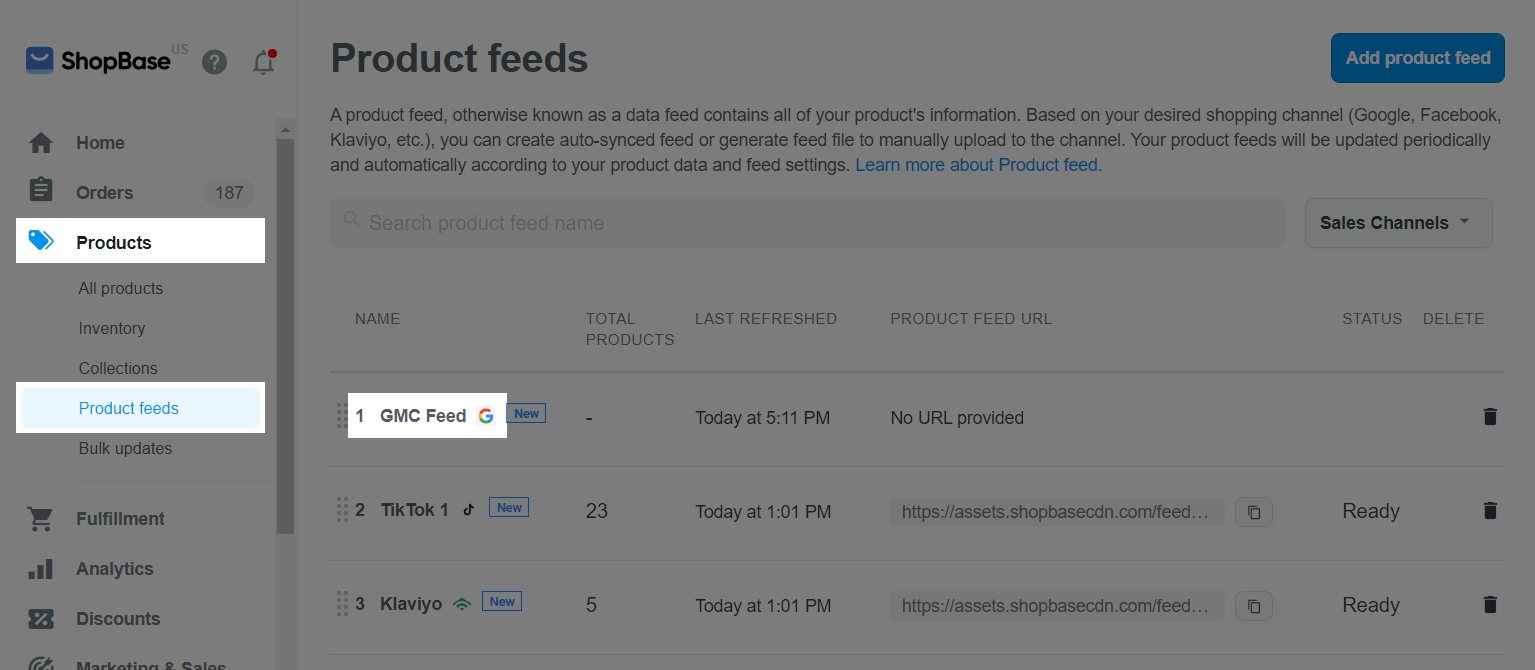
Task: Delete the TikTok 1 feed
Action: pos(1490,511)
